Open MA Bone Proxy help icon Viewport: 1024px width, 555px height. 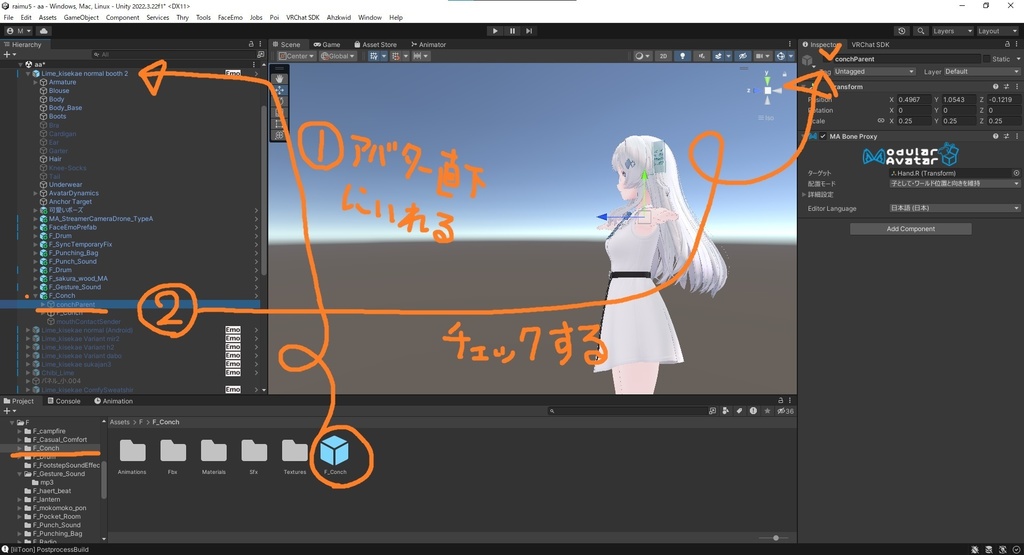995,136
